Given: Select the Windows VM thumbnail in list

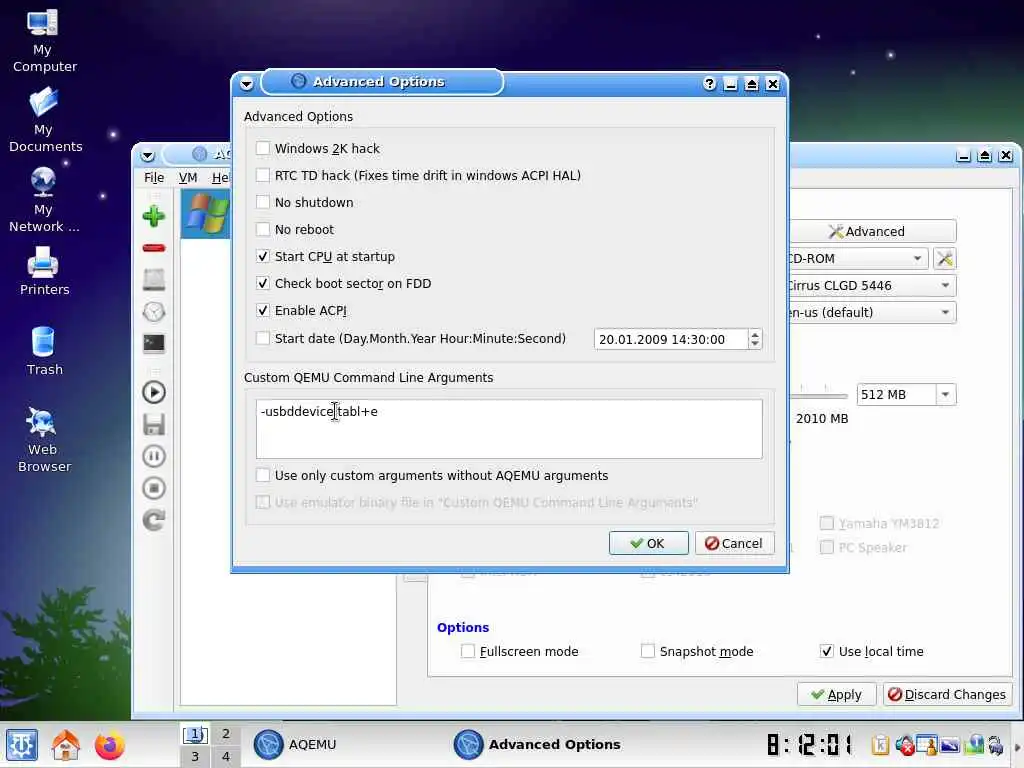Looking at the screenshot, I should coord(206,214).
